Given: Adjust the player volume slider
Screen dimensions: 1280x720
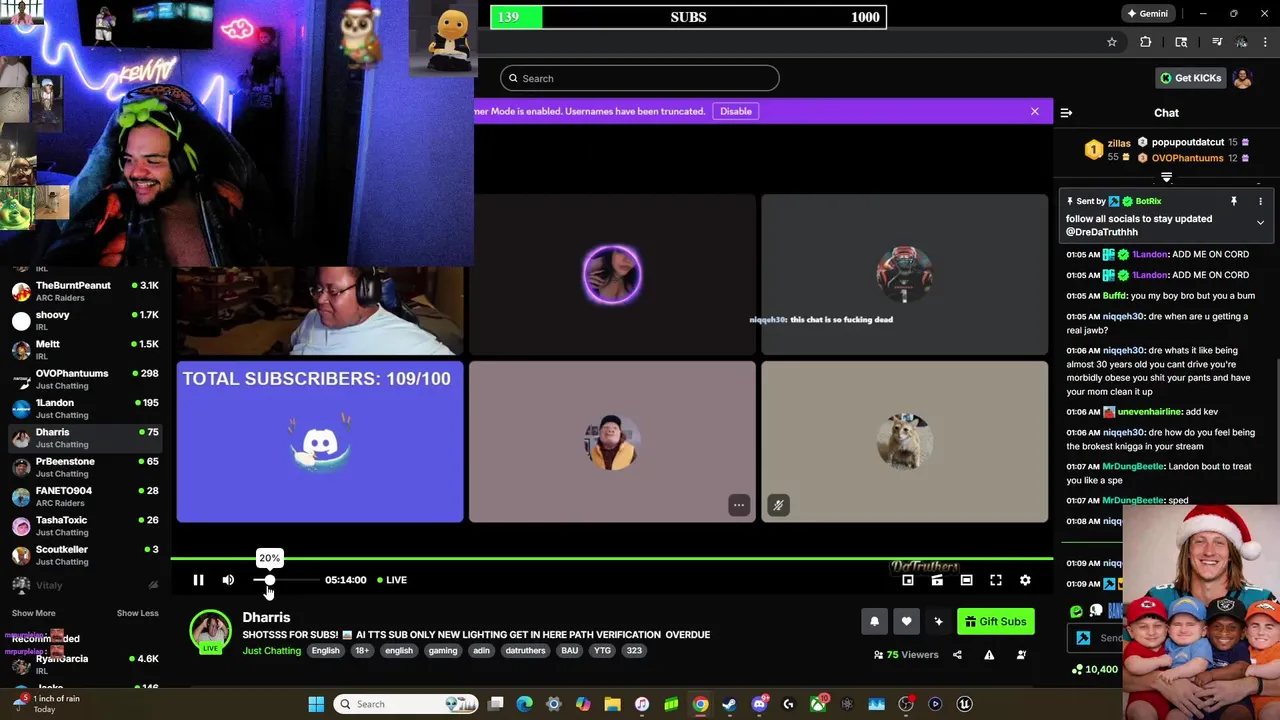Looking at the screenshot, I should click(284, 580).
